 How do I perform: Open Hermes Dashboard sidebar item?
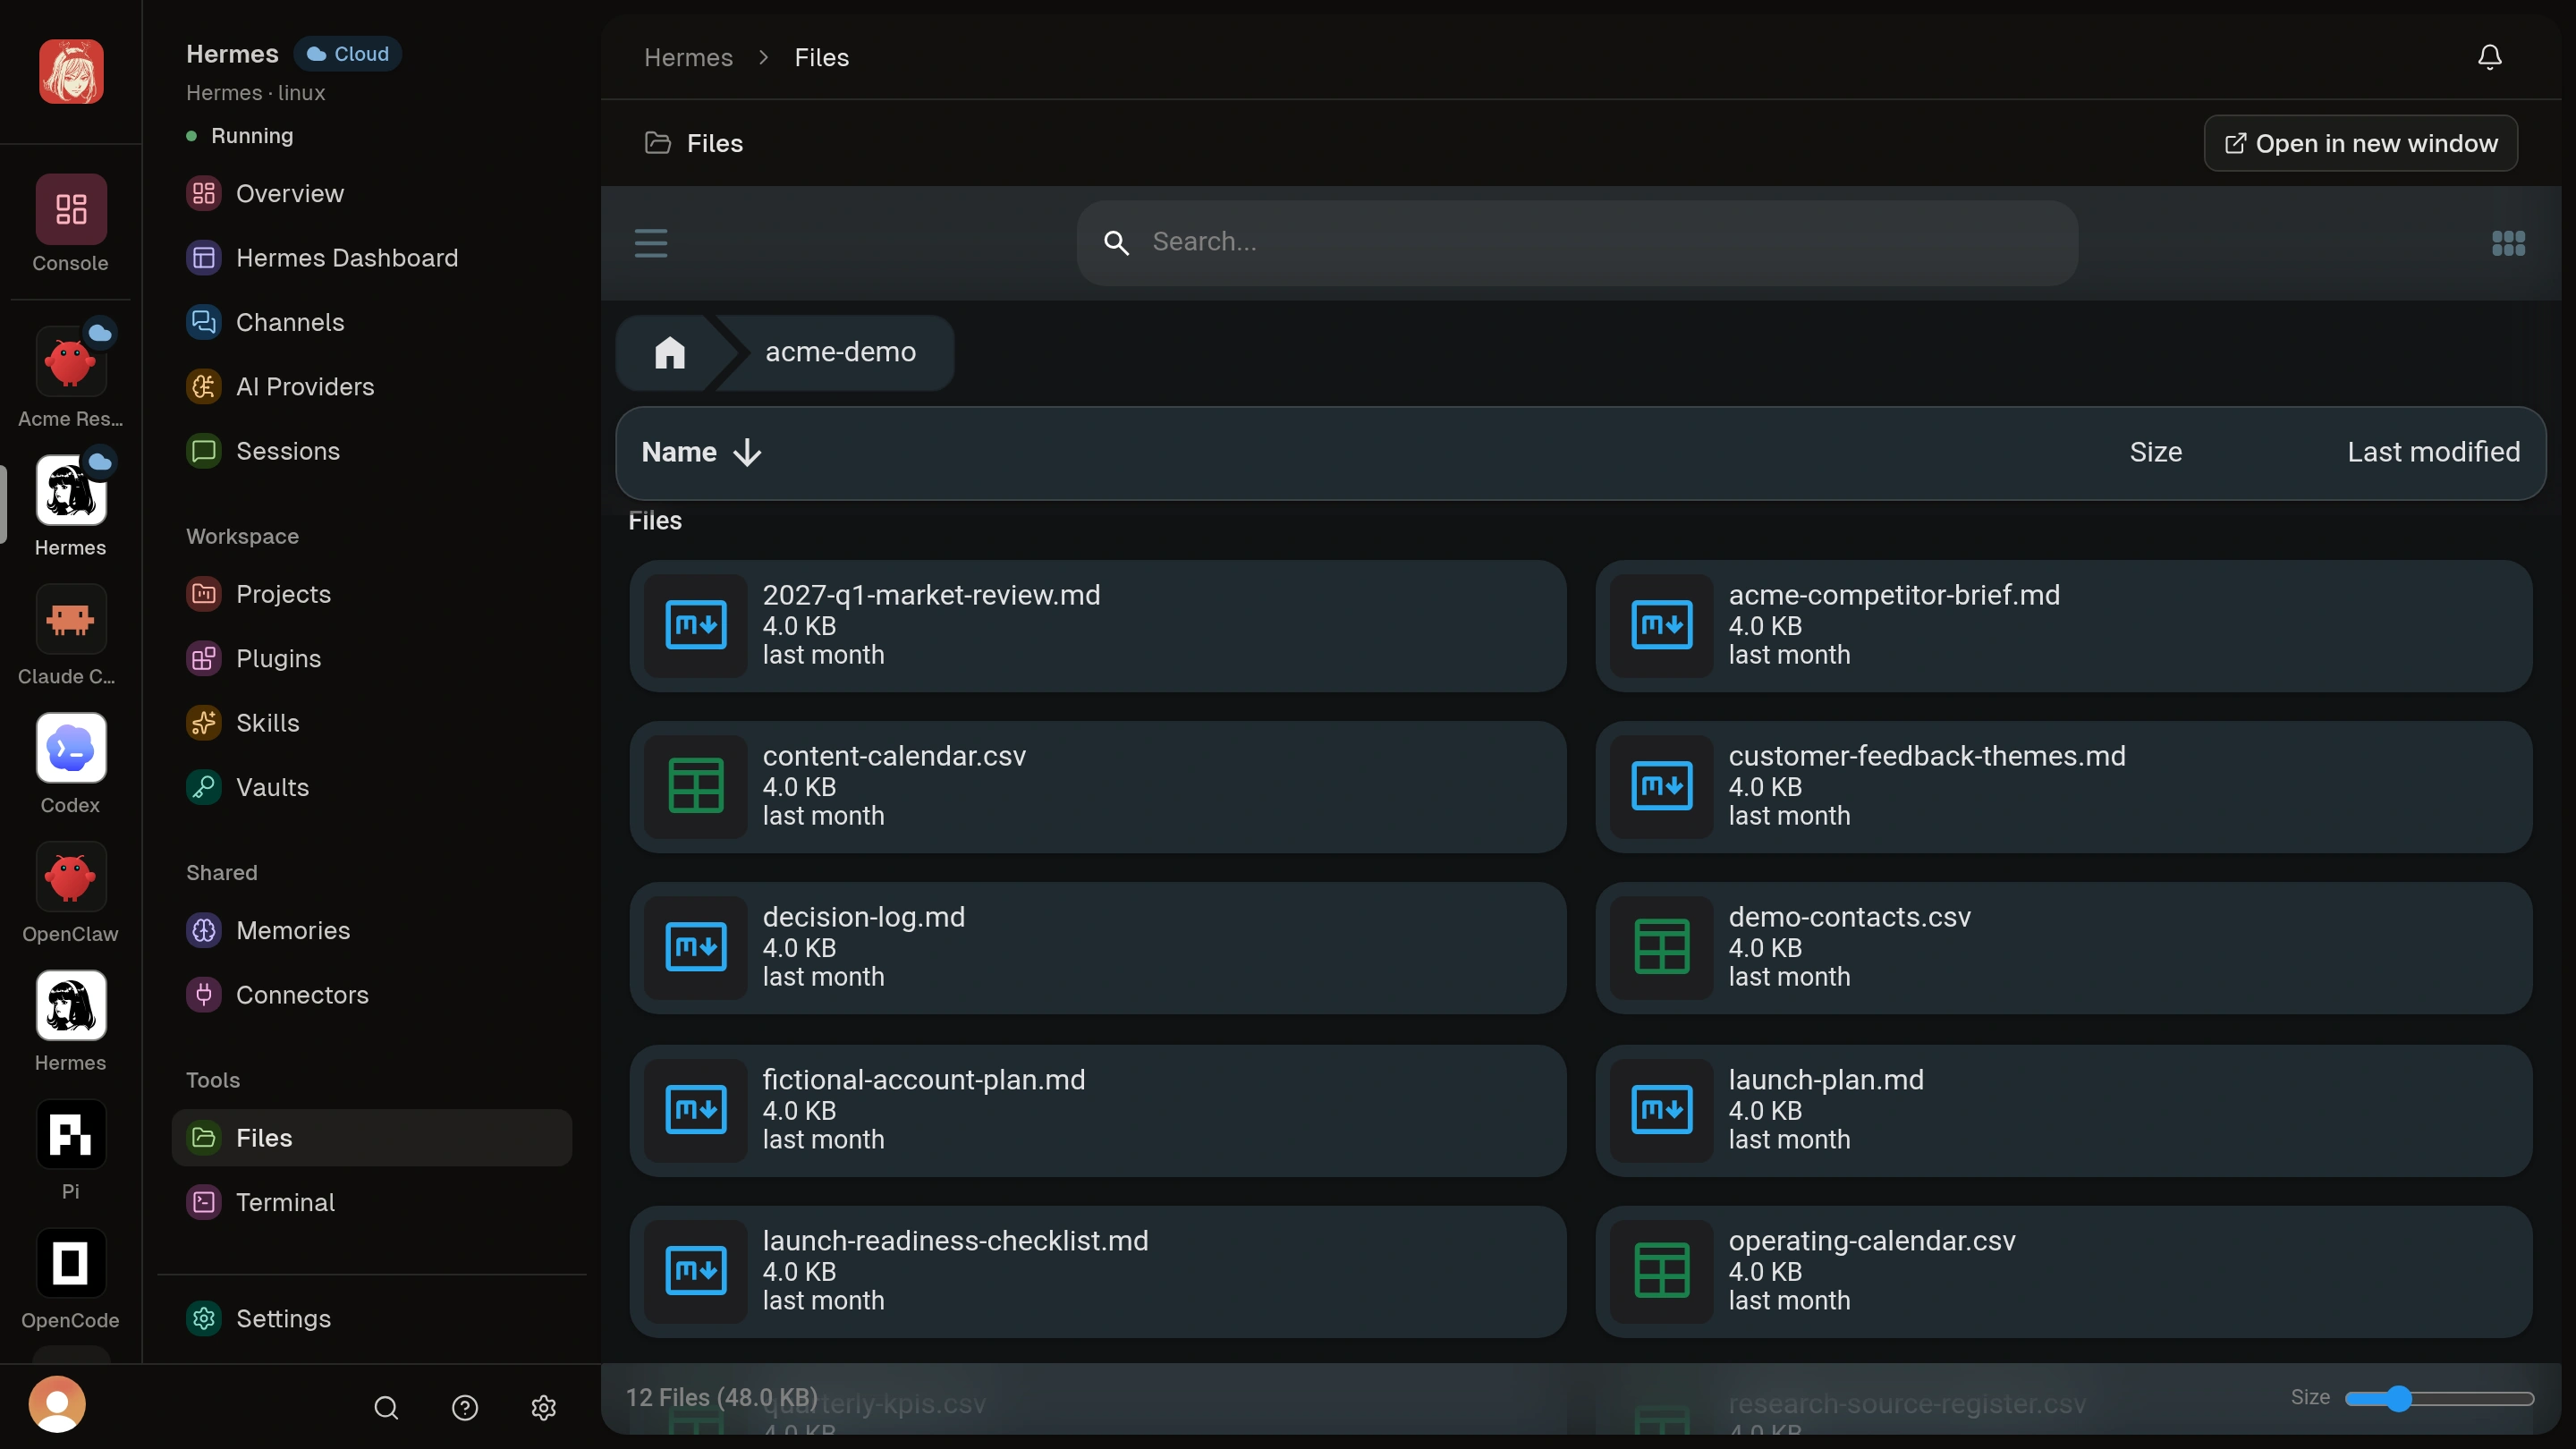[x=371, y=258]
